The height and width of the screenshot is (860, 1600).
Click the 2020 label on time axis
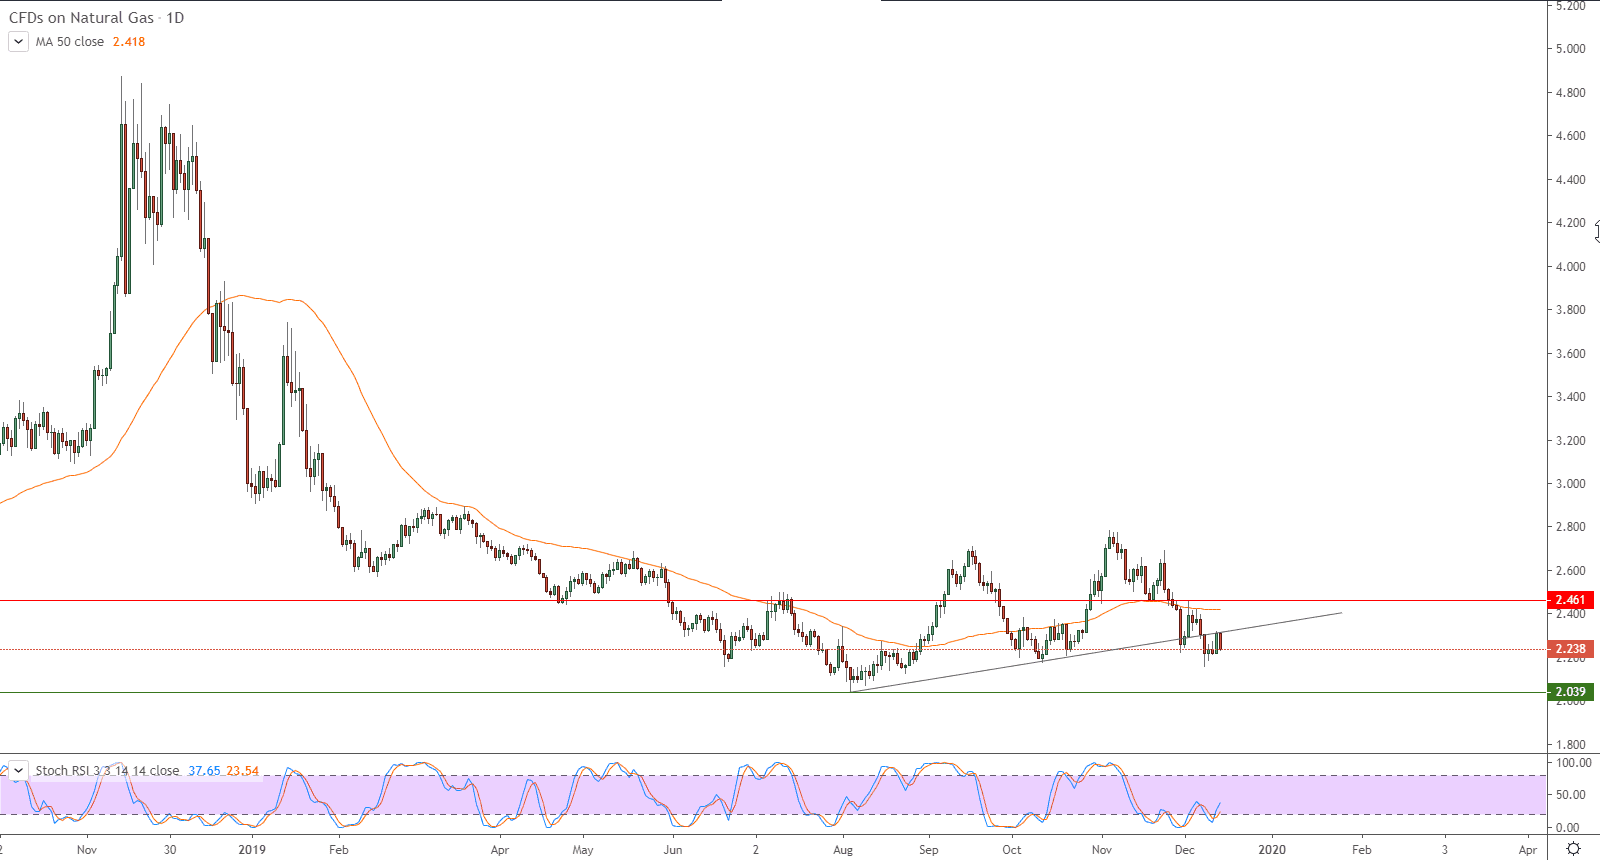coord(1272,850)
